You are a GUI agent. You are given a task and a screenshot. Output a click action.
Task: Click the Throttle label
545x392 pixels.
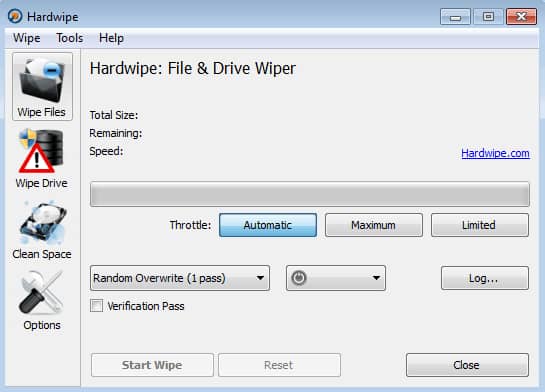point(190,225)
